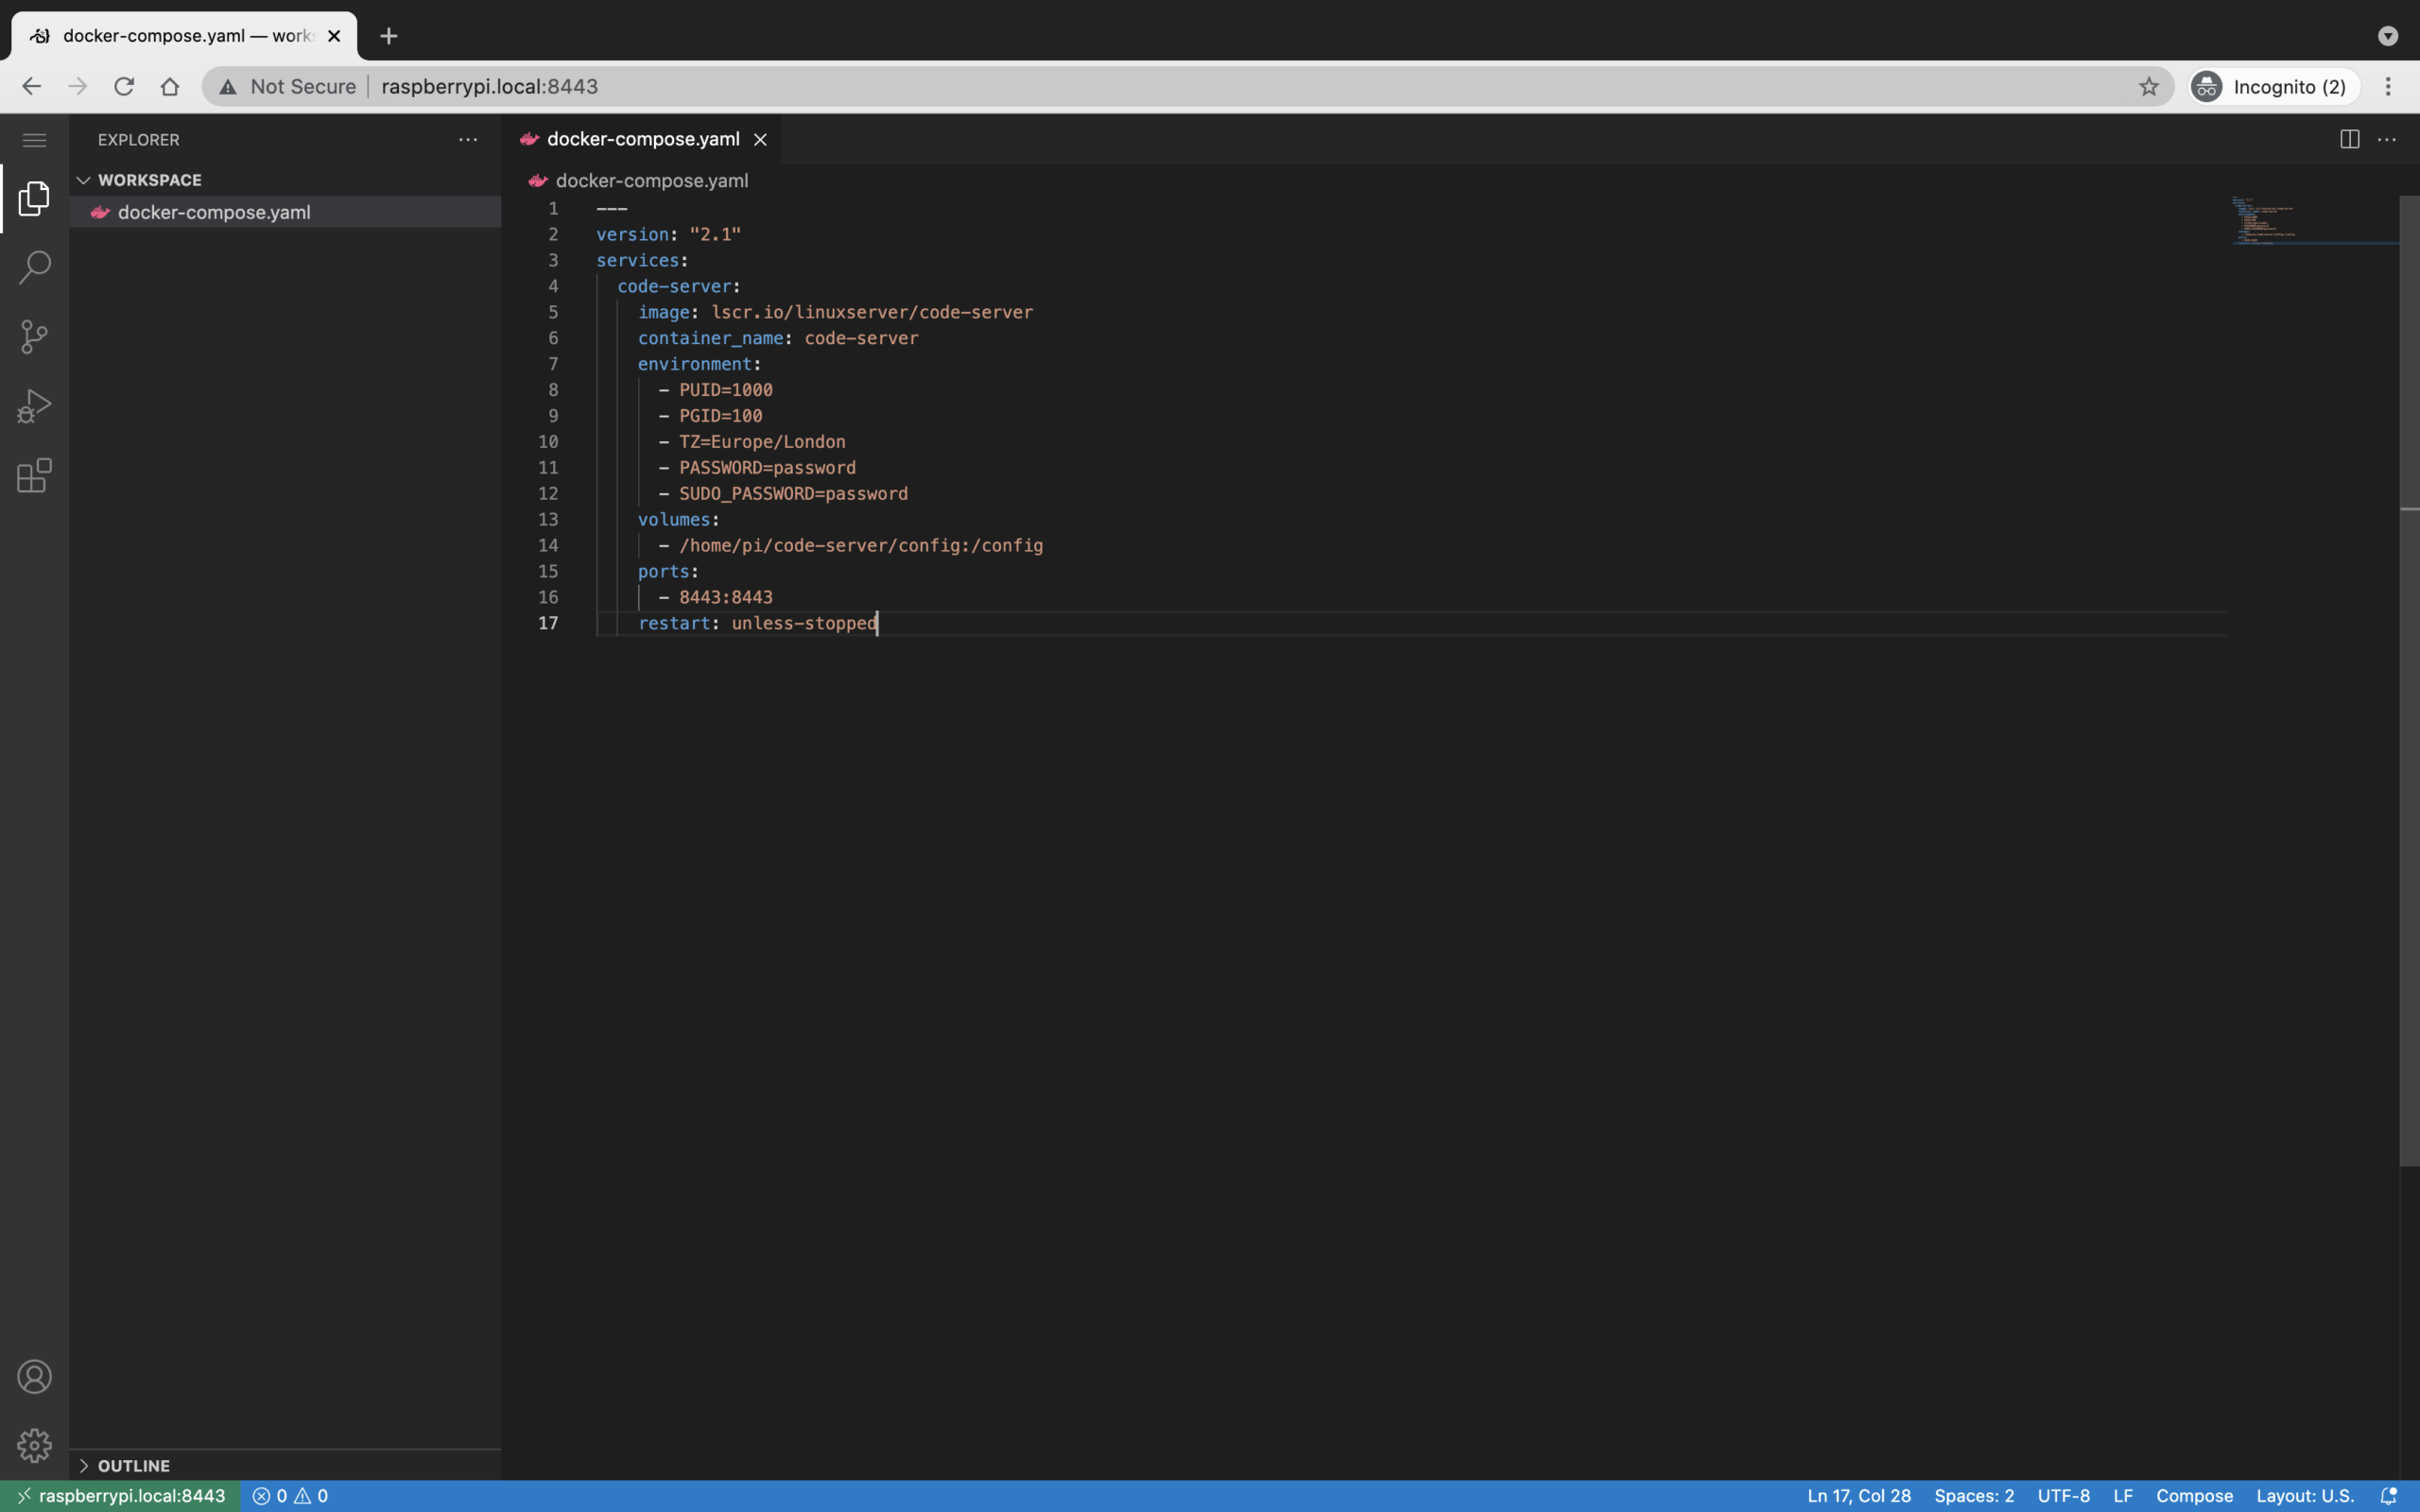Open the Extensions view
This screenshot has height=1512, width=2420.
coord(33,475)
